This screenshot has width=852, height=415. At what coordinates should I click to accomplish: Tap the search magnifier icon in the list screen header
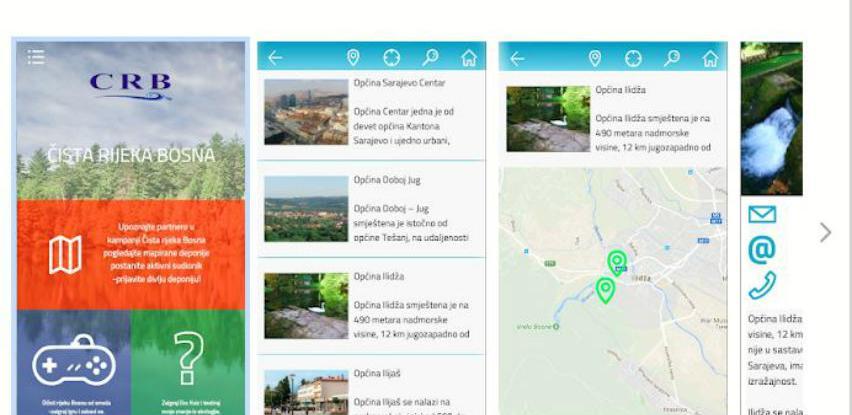tap(430, 58)
